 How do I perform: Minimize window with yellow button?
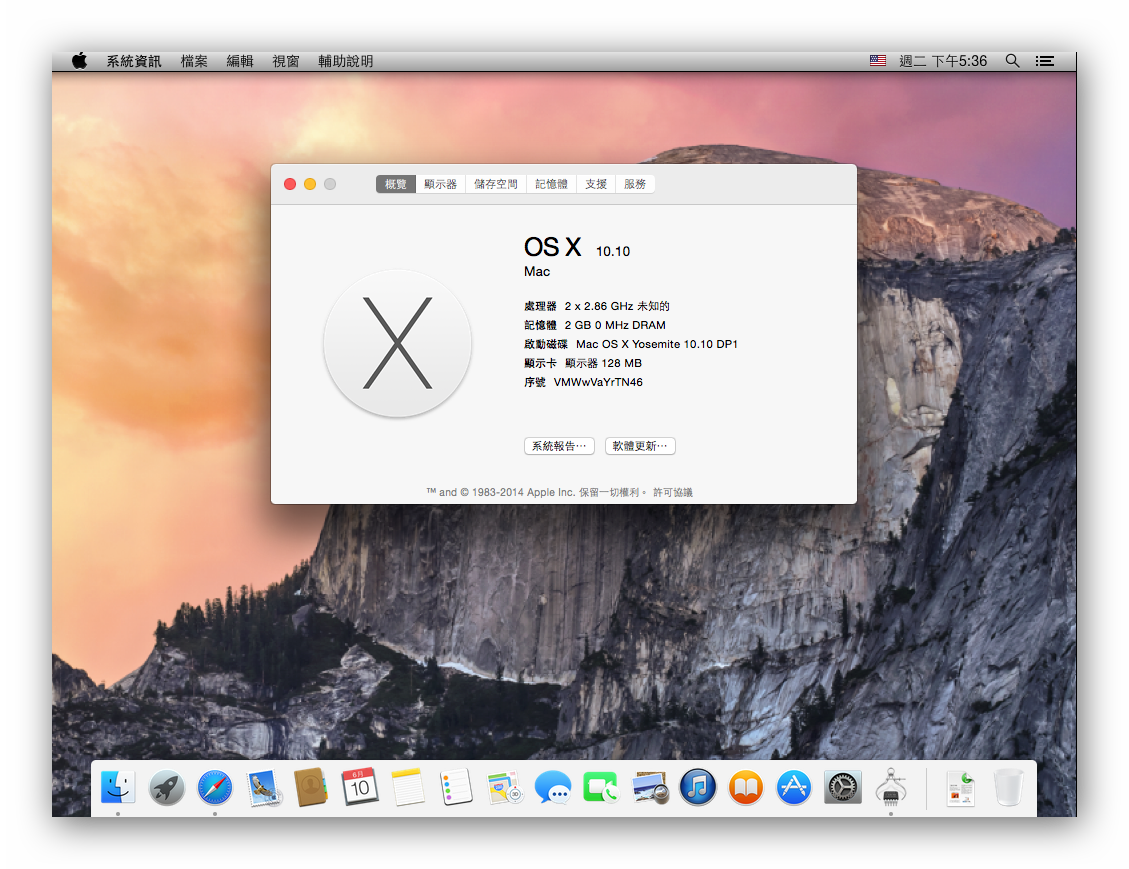[x=310, y=184]
